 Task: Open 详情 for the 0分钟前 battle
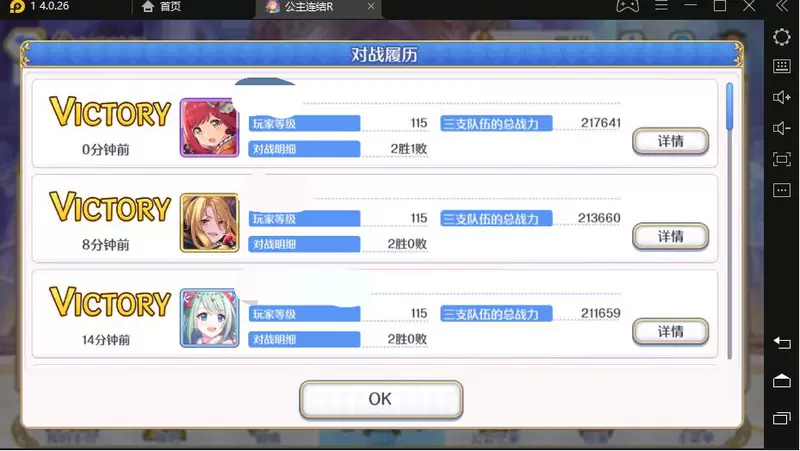(670, 141)
